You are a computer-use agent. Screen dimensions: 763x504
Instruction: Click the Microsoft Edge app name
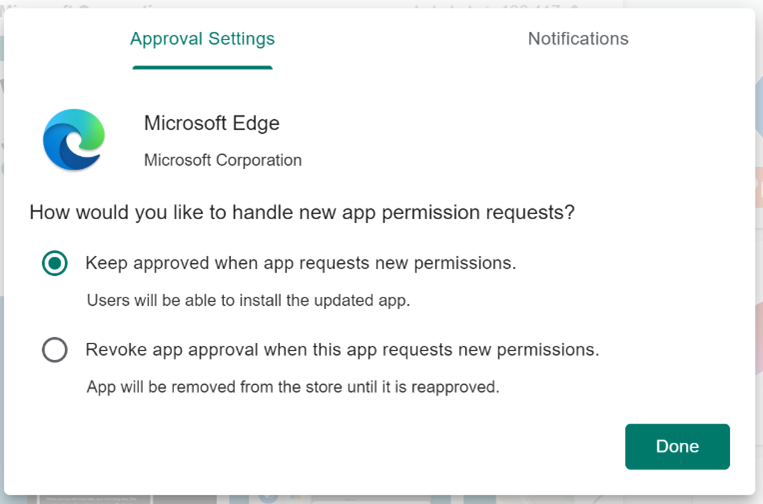click(212, 123)
